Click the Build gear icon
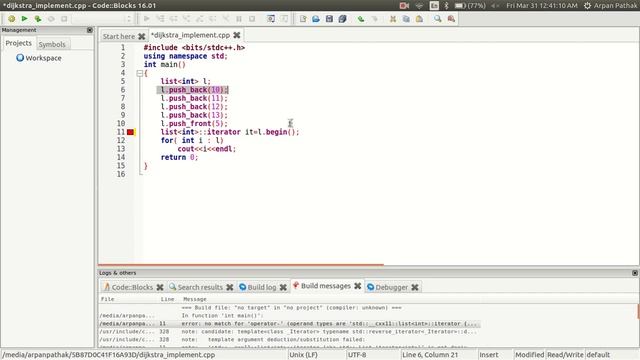The image size is (640, 360). 11,19
